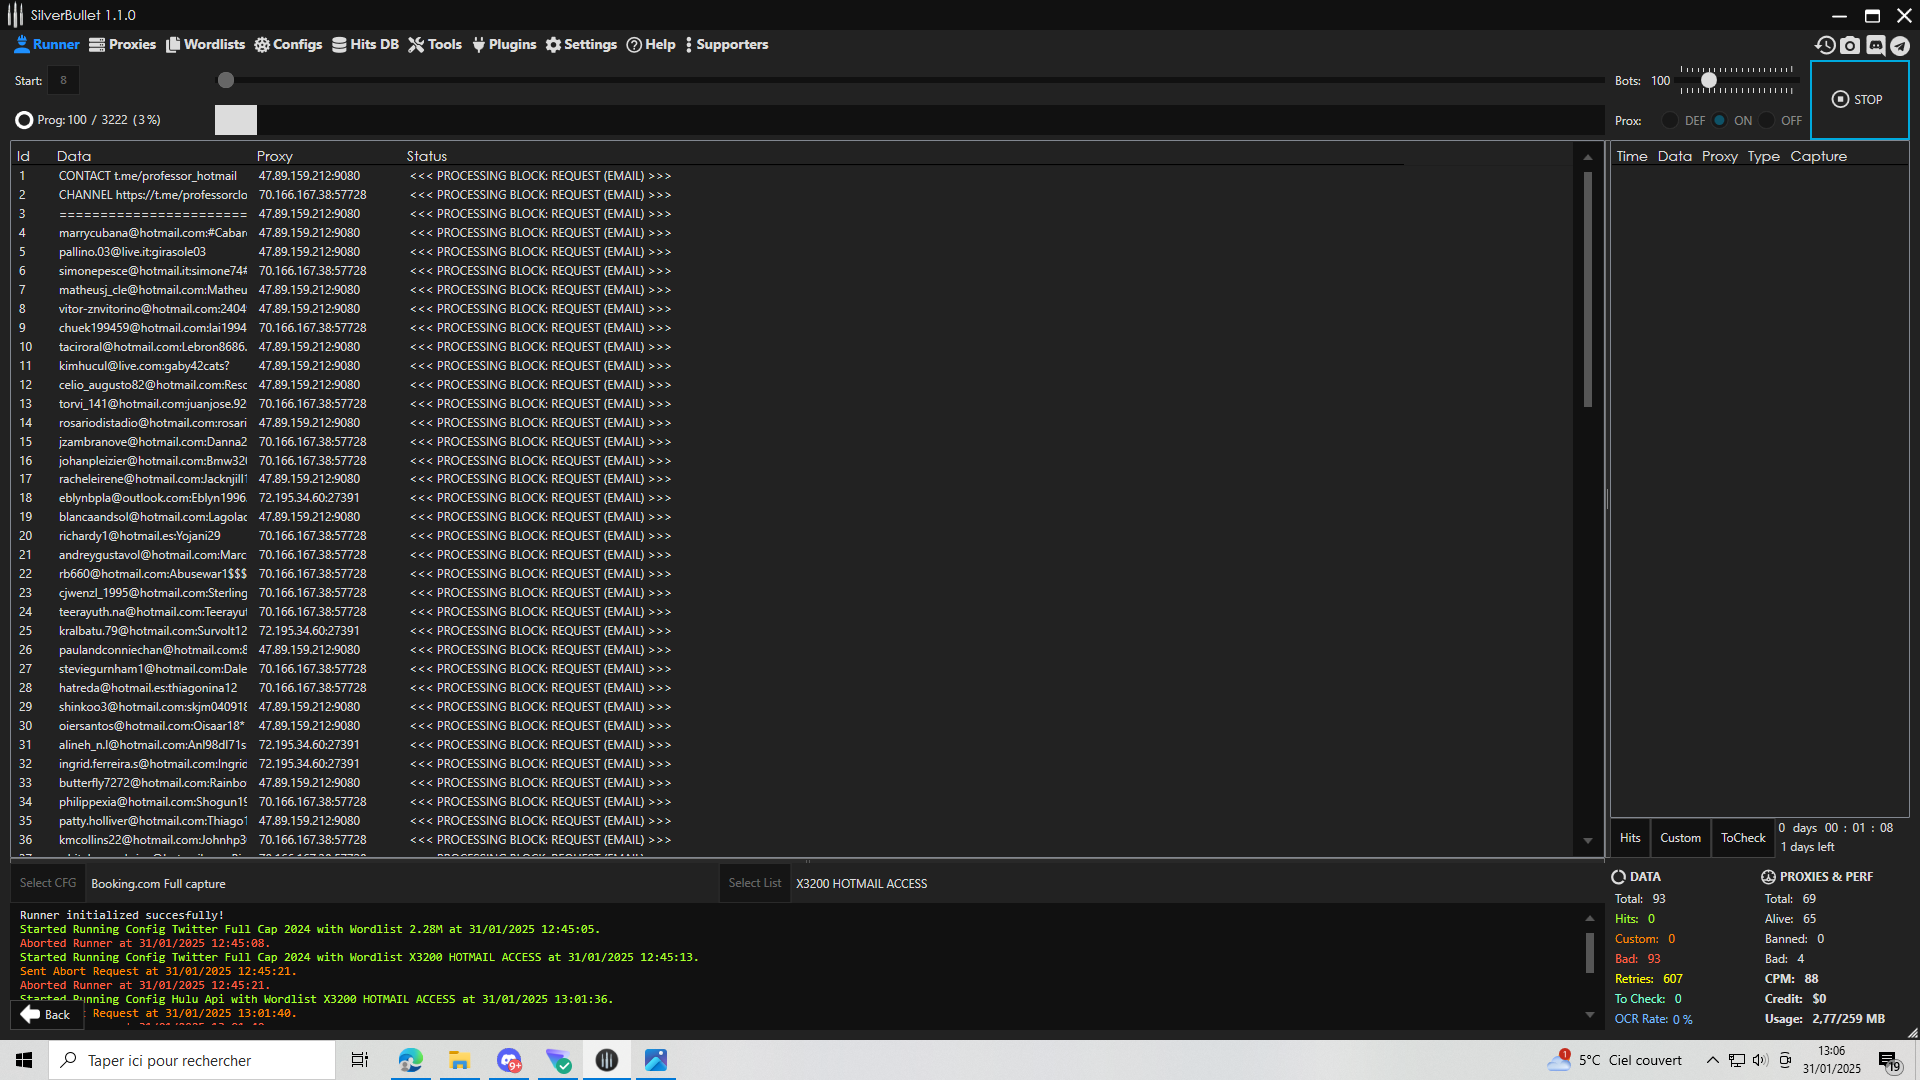Switch to the ToCheck results tab
The image size is (1920, 1080).
pos(1743,838)
